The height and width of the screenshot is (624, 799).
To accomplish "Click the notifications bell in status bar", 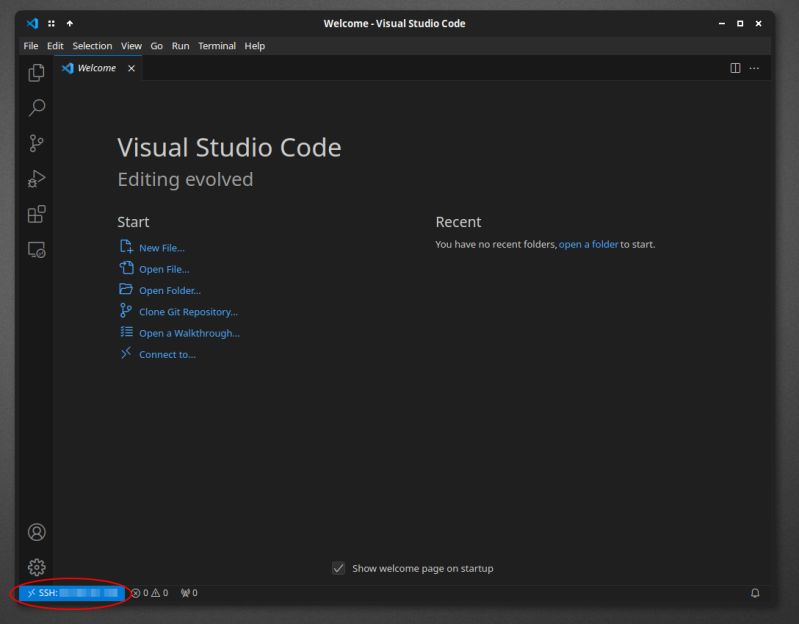I will [755, 593].
